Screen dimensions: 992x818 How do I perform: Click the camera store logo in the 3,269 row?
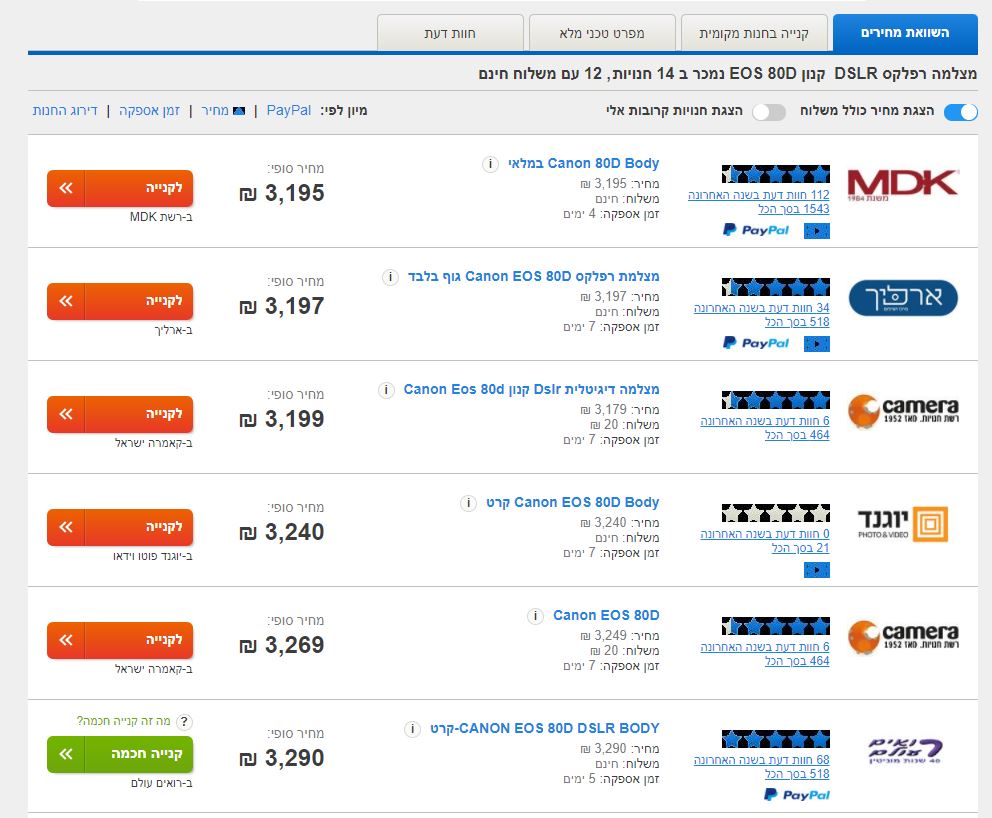(x=903, y=636)
